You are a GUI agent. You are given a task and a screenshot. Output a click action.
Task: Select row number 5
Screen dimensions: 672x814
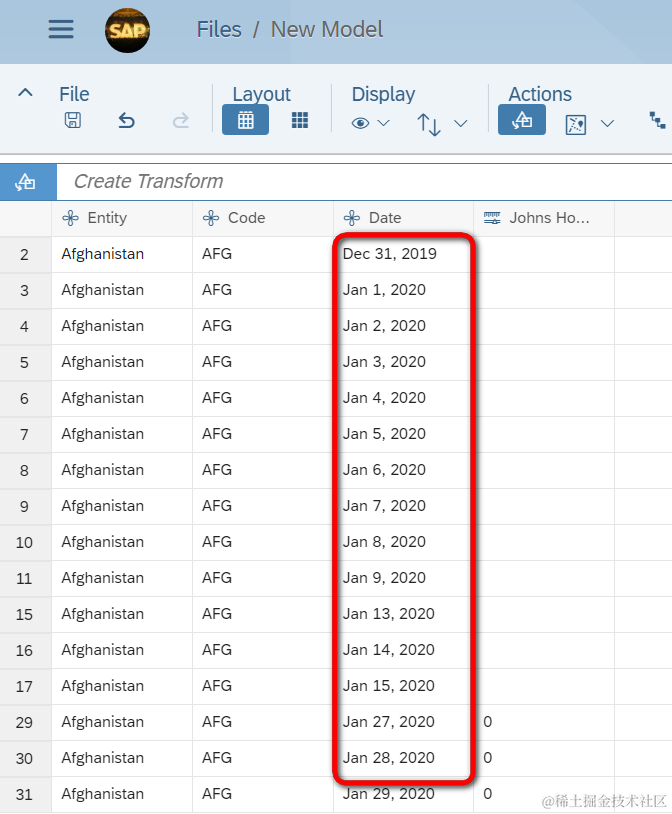(25, 362)
